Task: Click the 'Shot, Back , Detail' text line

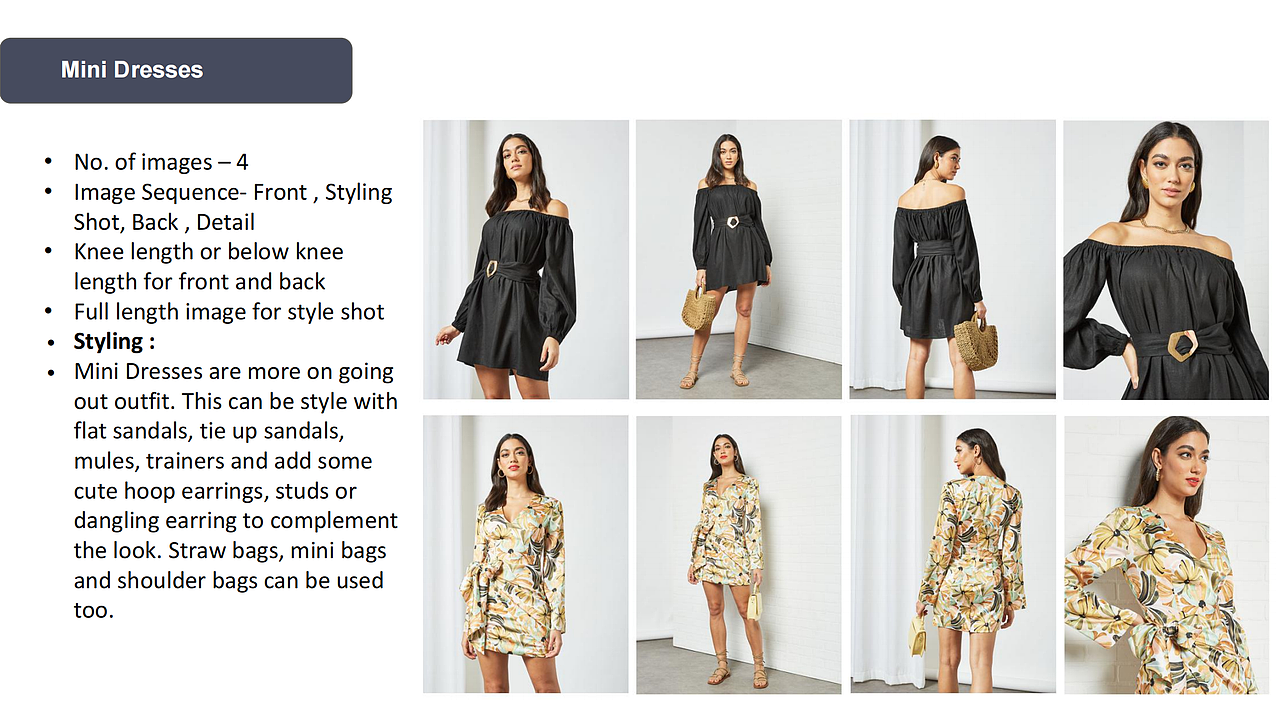Action: [x=164, y=222]
